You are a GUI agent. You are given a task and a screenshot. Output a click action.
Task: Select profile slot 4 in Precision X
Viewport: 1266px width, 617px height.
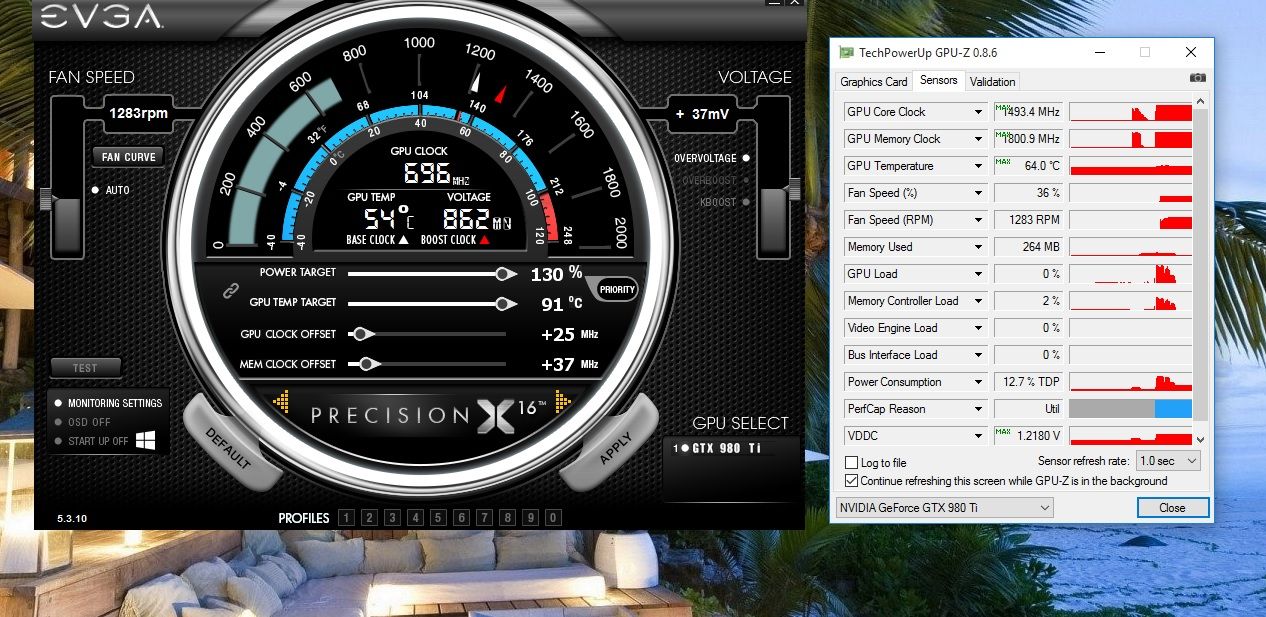[x=415, y=517]
